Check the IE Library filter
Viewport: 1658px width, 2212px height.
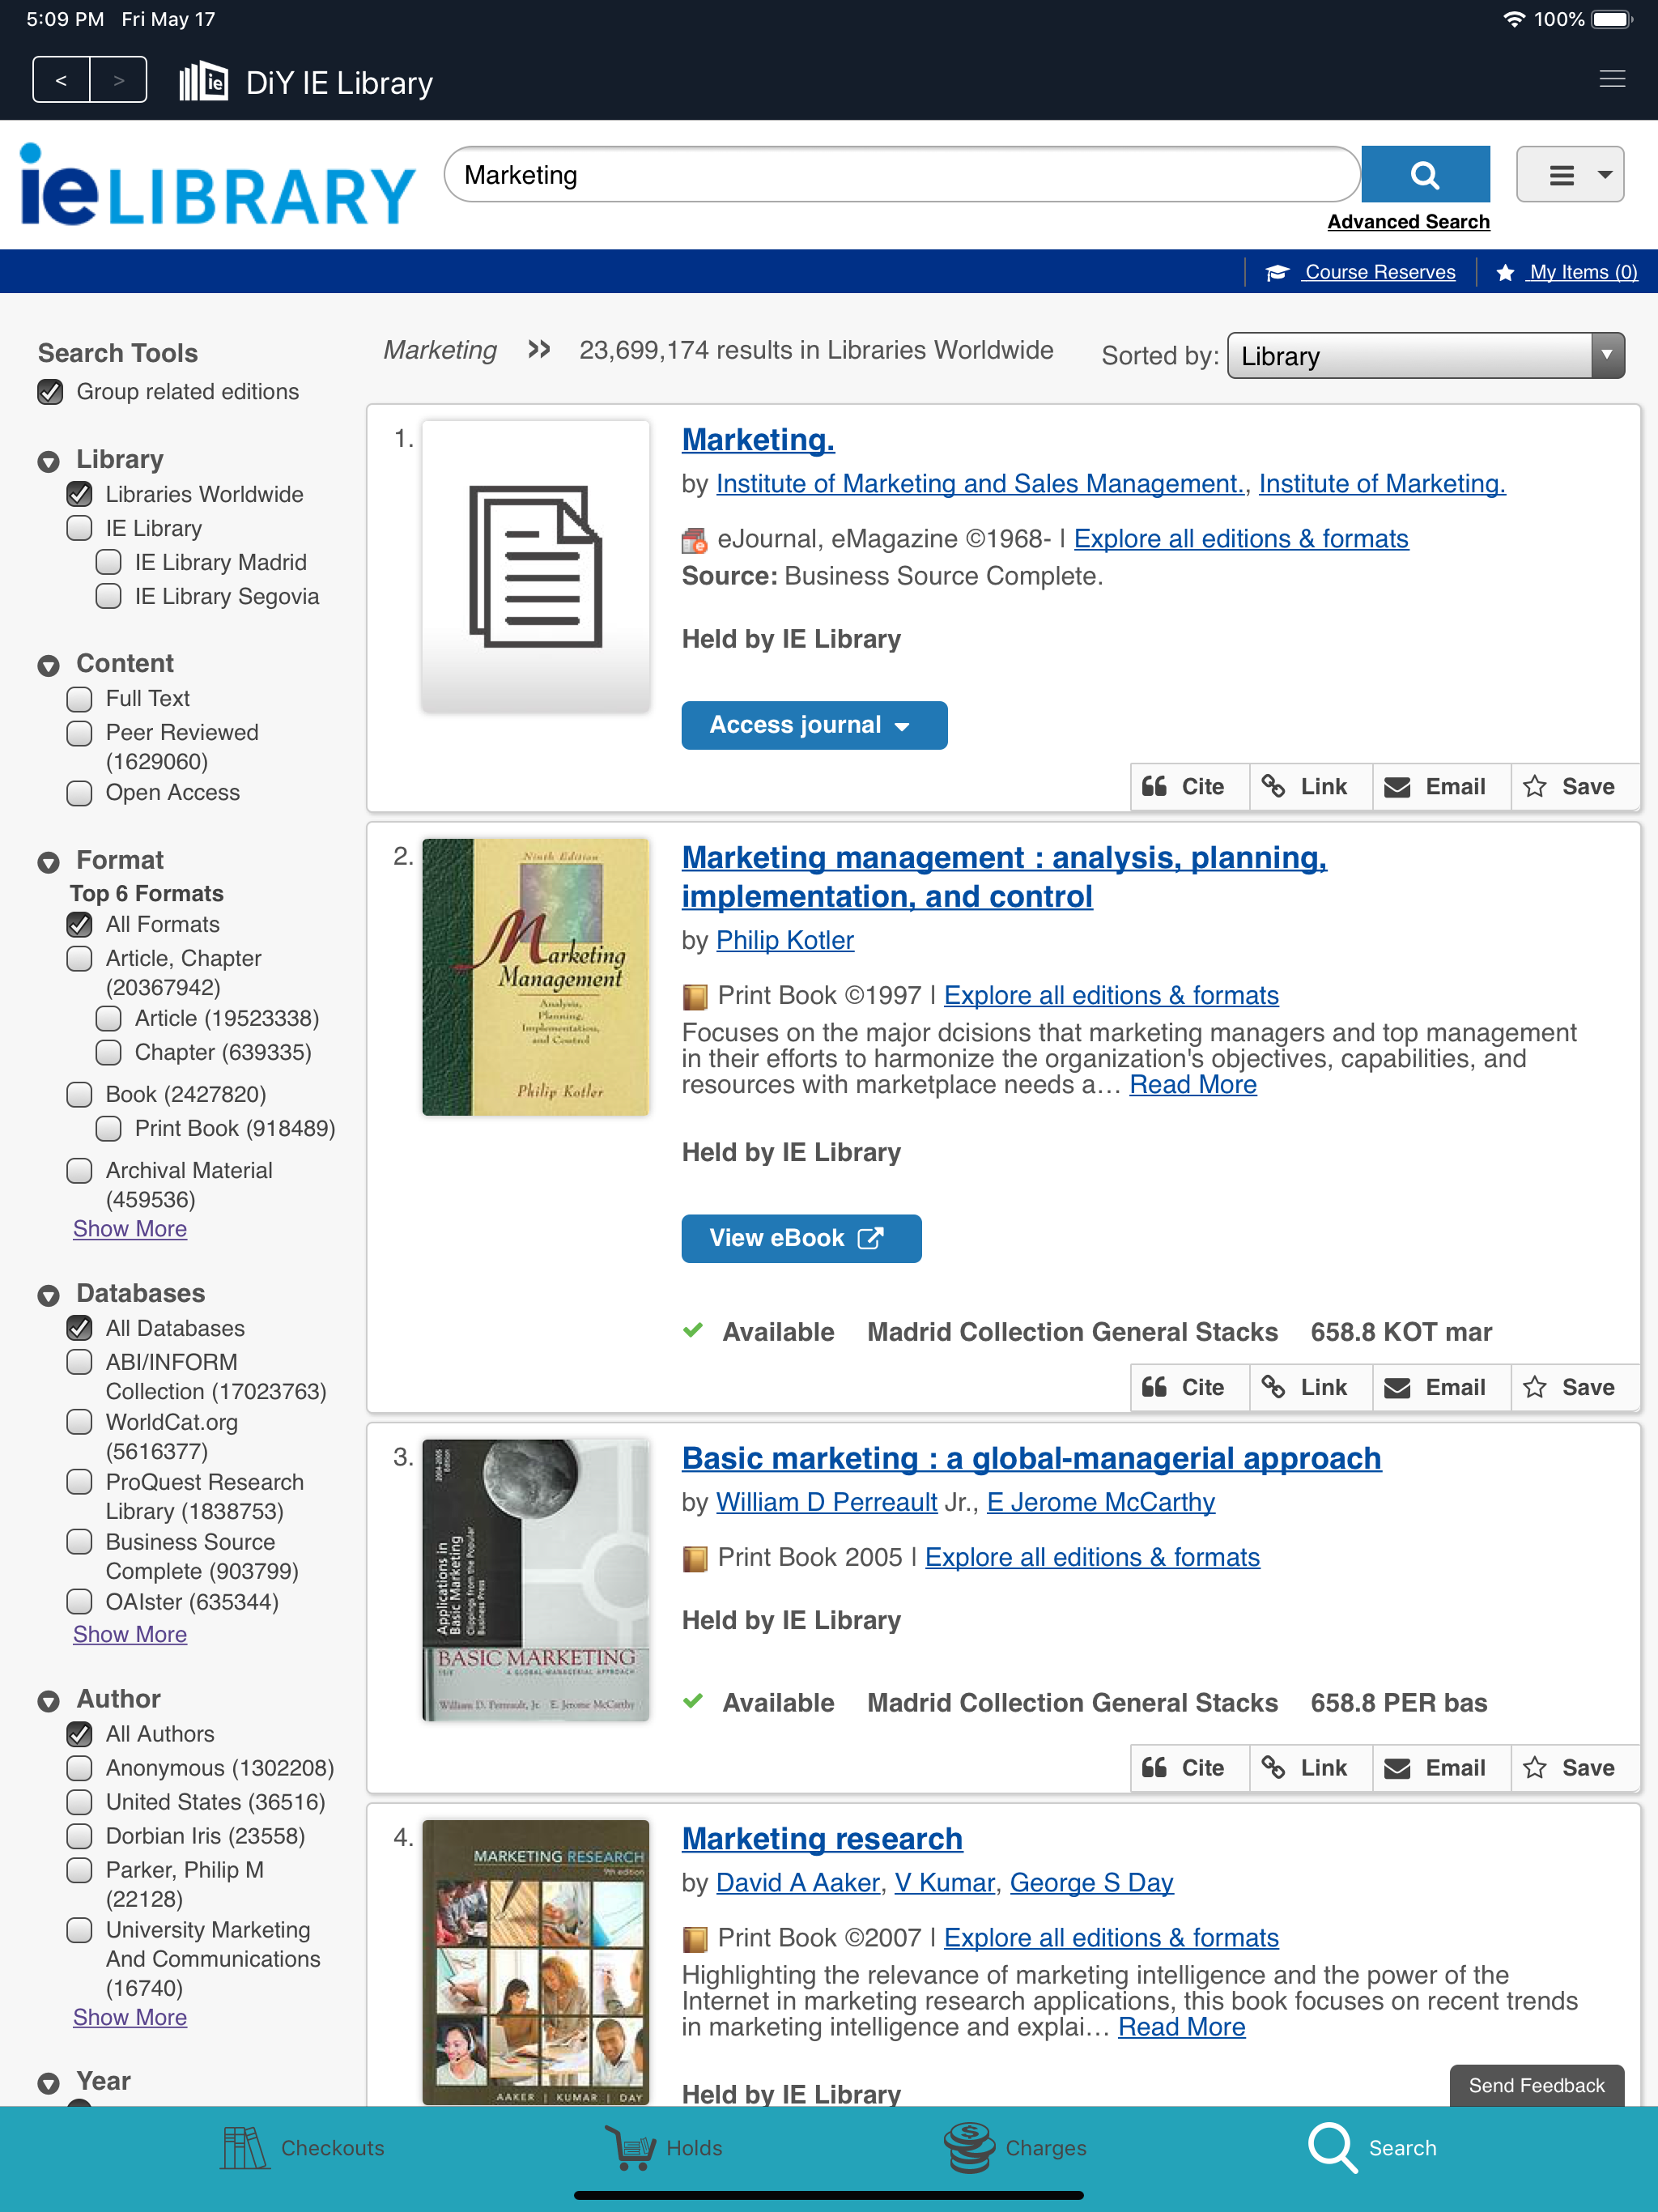click(x=79, y=528)
